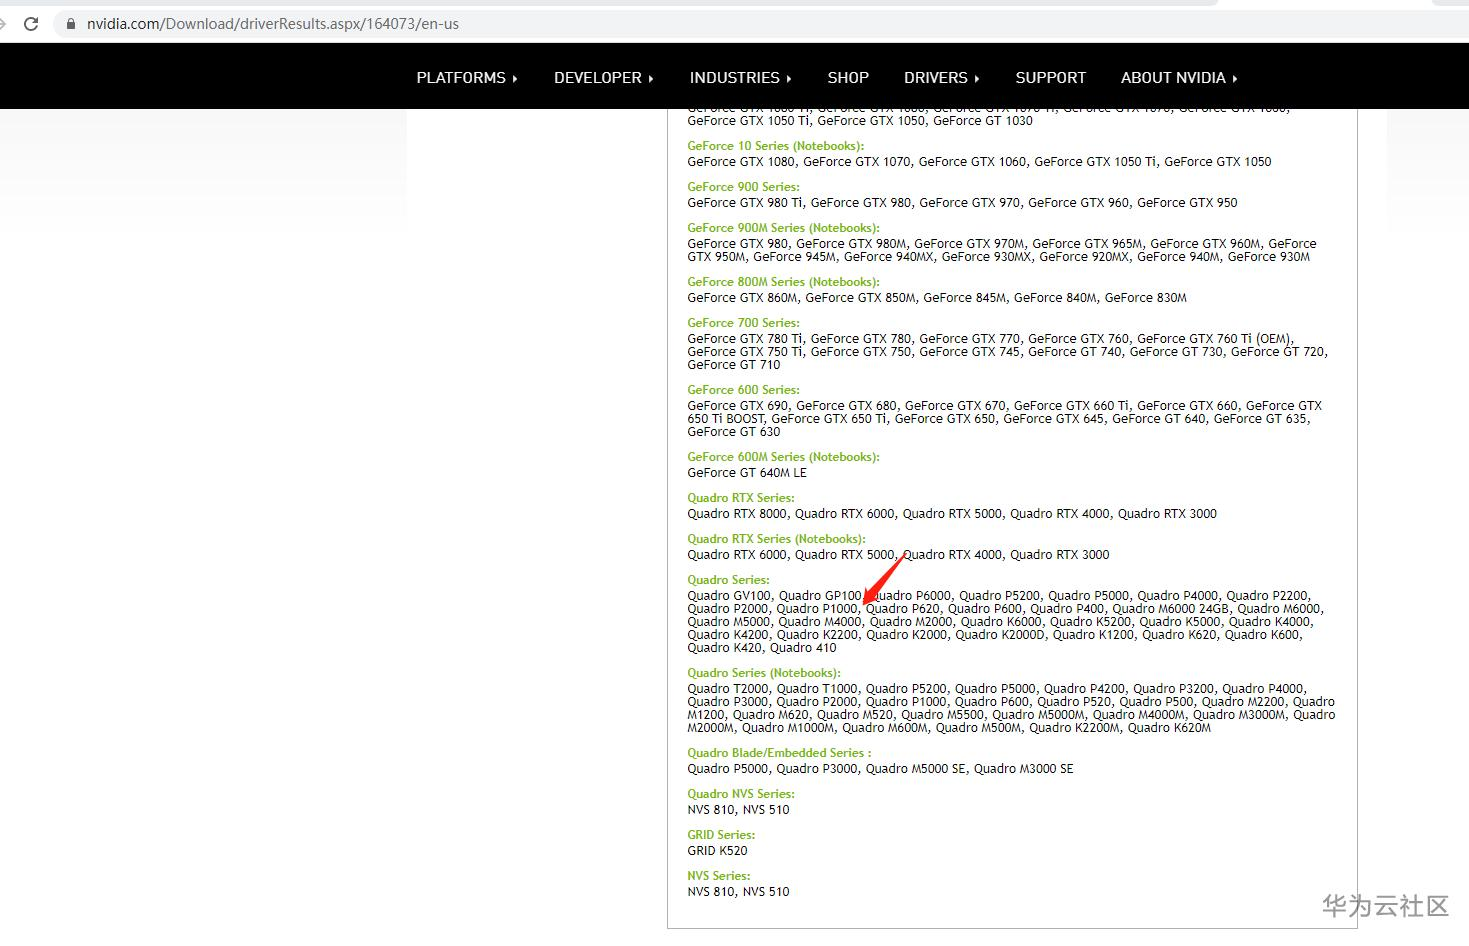
Task: Click the 'GeForce 900M Series (Notebooks):' heading
Action: (x=784, y=228)
